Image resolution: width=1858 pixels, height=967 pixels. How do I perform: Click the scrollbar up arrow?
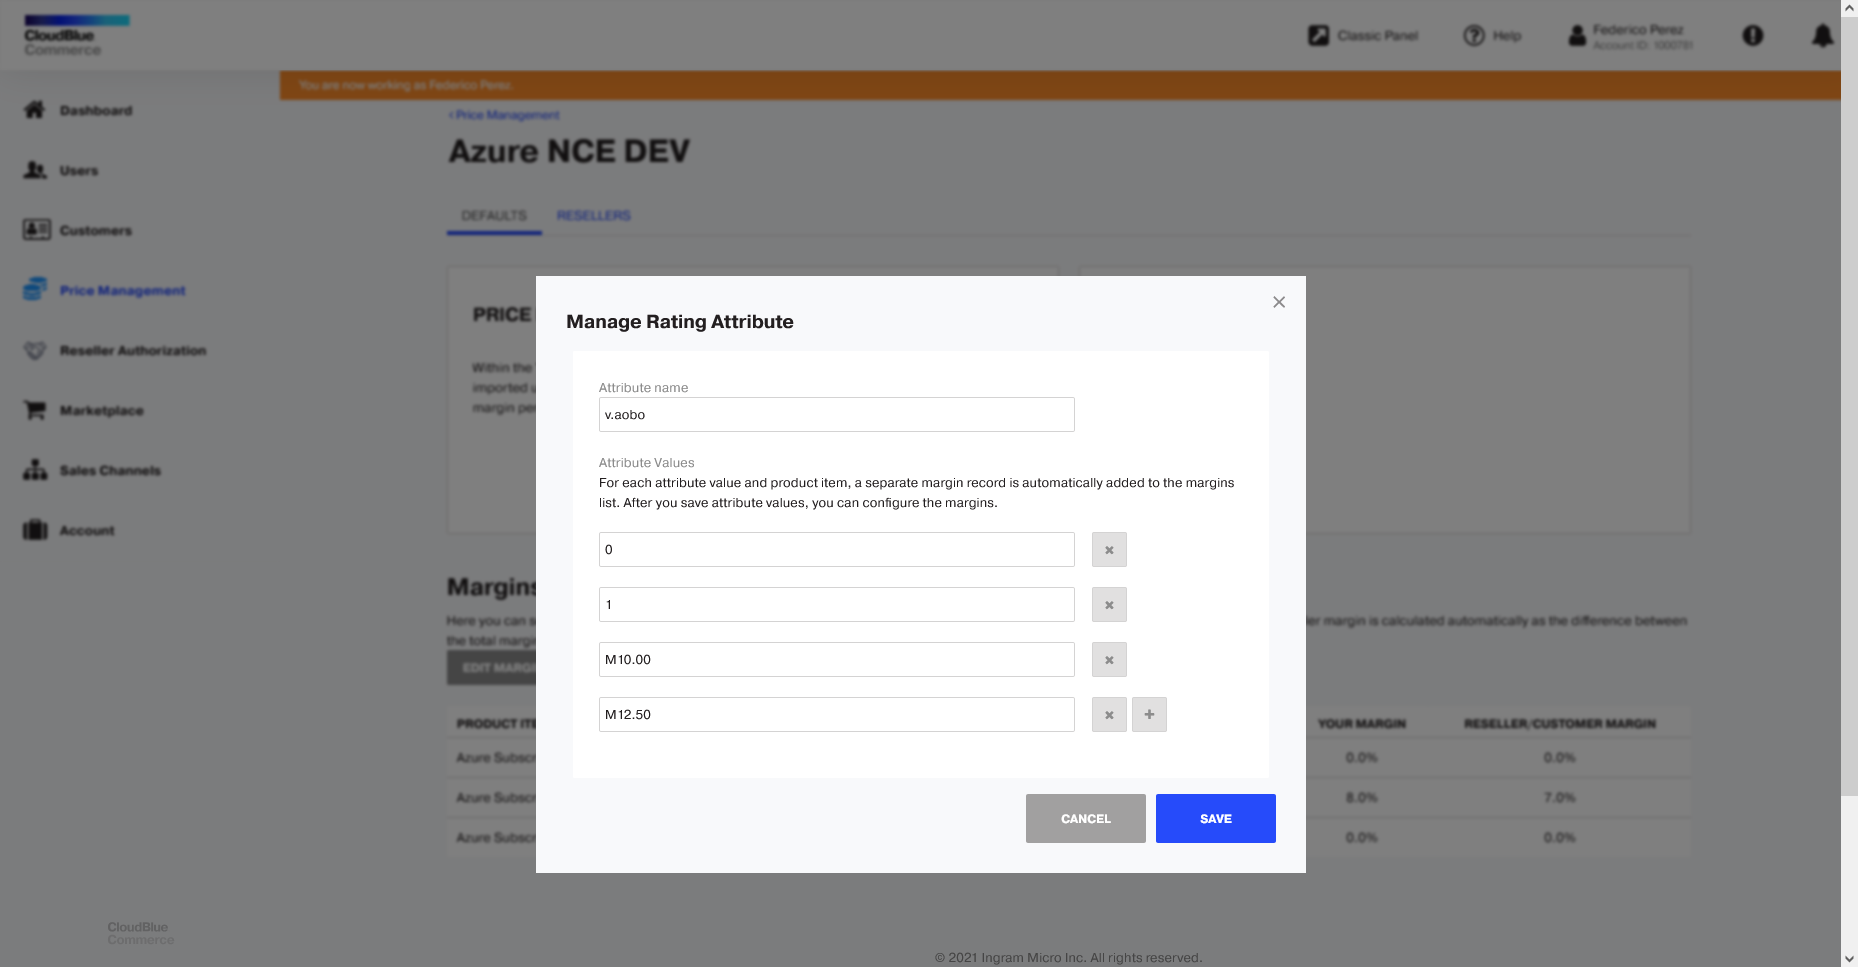[x=1849, y=8]
